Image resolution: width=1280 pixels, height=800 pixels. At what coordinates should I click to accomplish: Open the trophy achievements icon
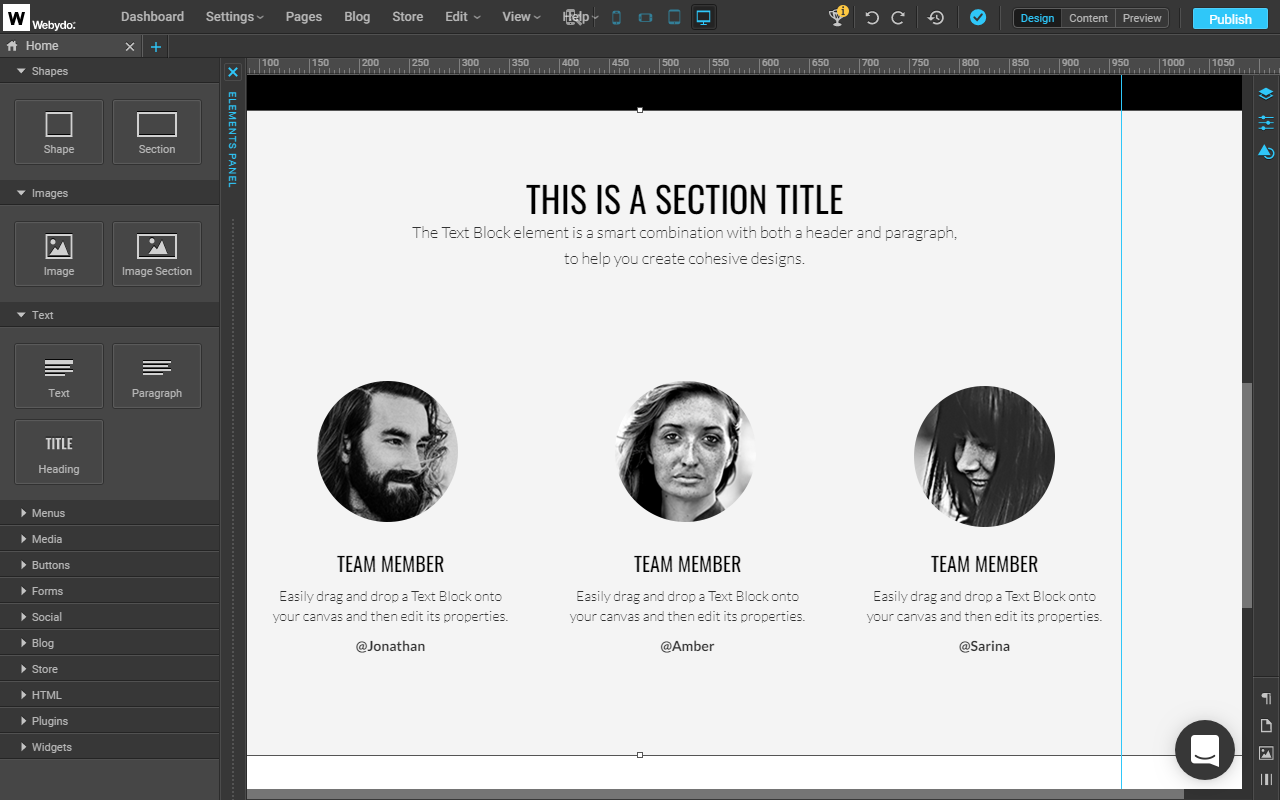838,16
